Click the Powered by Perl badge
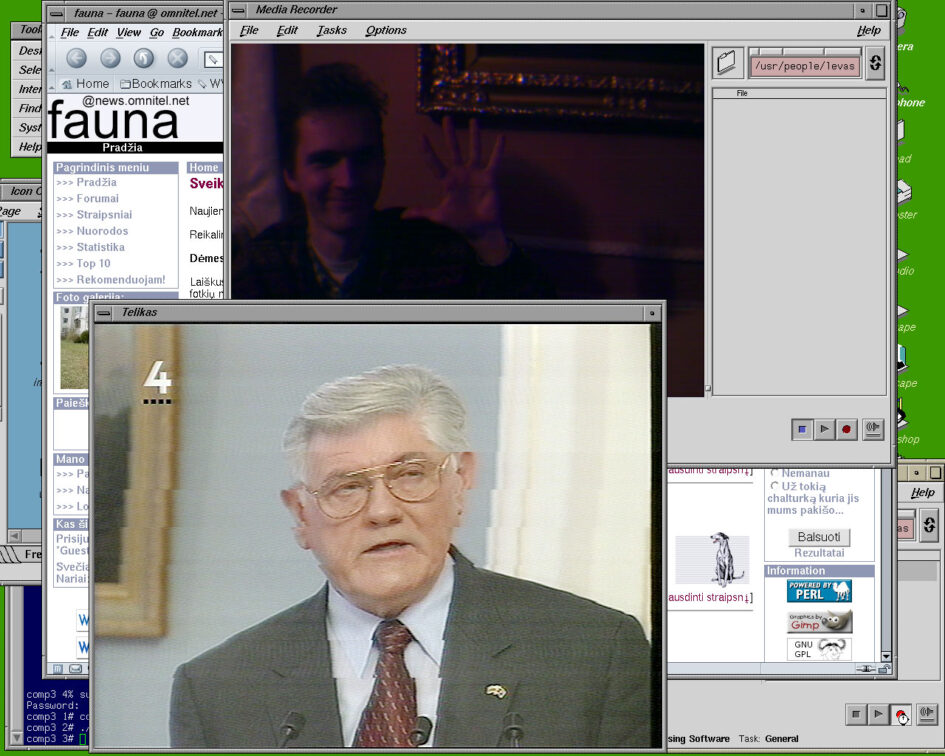This screenshot has width=945, height=756. [x=819, y=591]
